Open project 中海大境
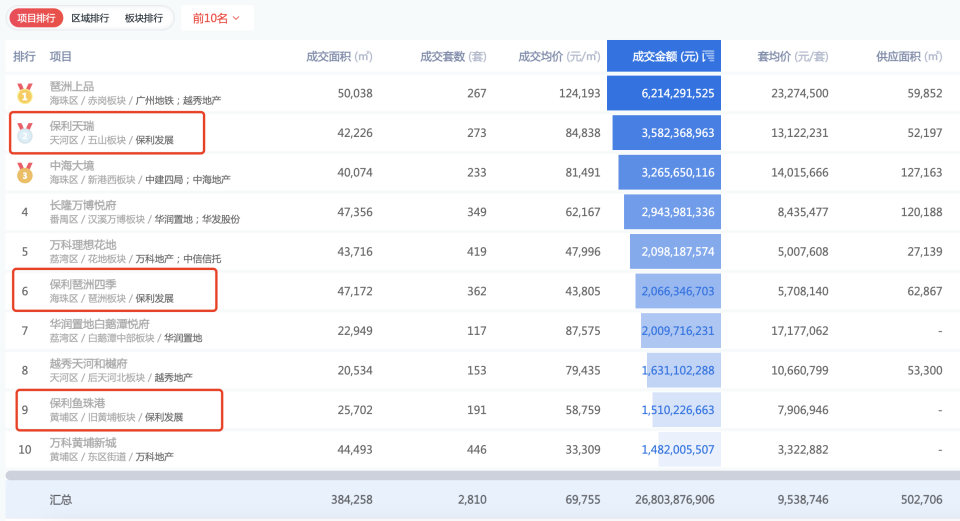 pos(72,166)
